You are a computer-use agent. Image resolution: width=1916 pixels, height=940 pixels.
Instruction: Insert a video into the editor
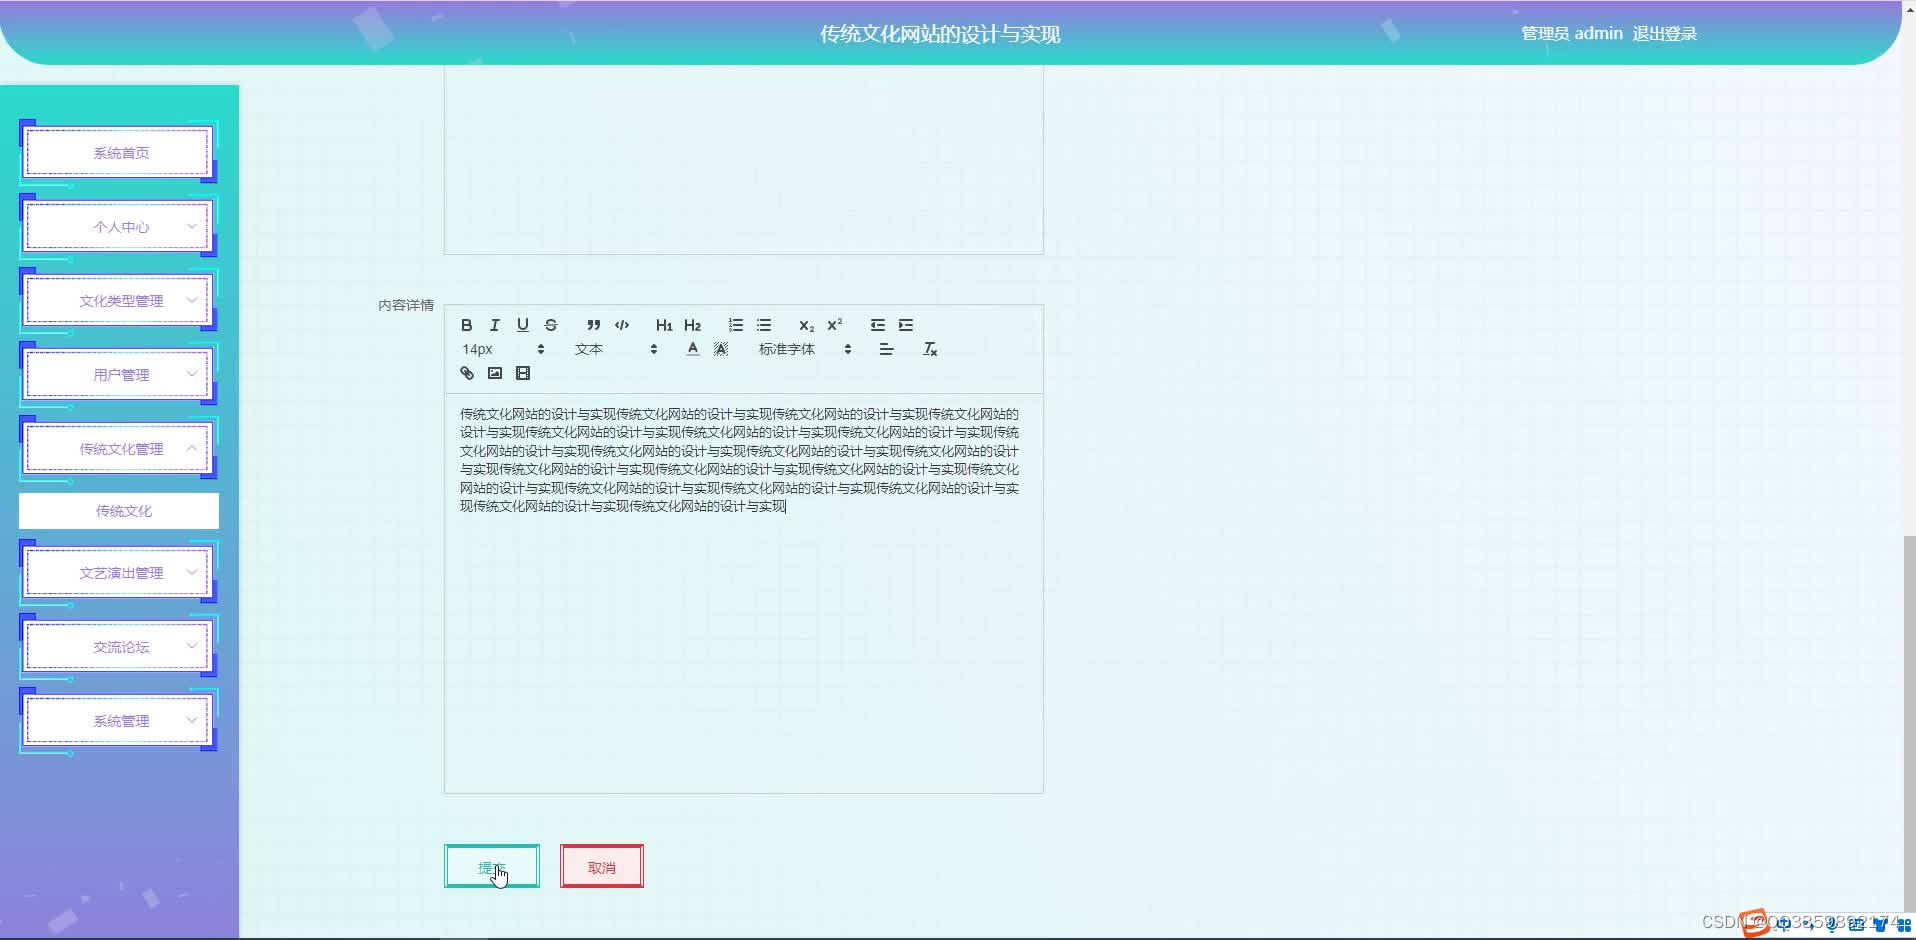coord(522,373)
